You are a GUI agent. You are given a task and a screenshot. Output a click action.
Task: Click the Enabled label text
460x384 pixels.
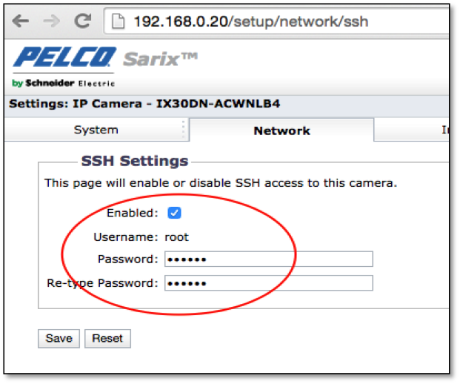132,213
